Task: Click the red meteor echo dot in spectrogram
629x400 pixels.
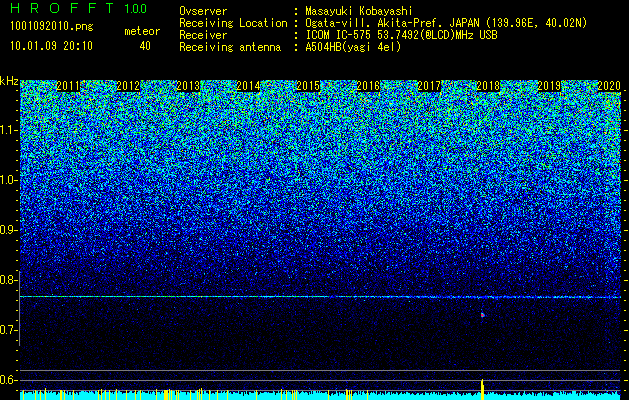Action: [483, 315]
